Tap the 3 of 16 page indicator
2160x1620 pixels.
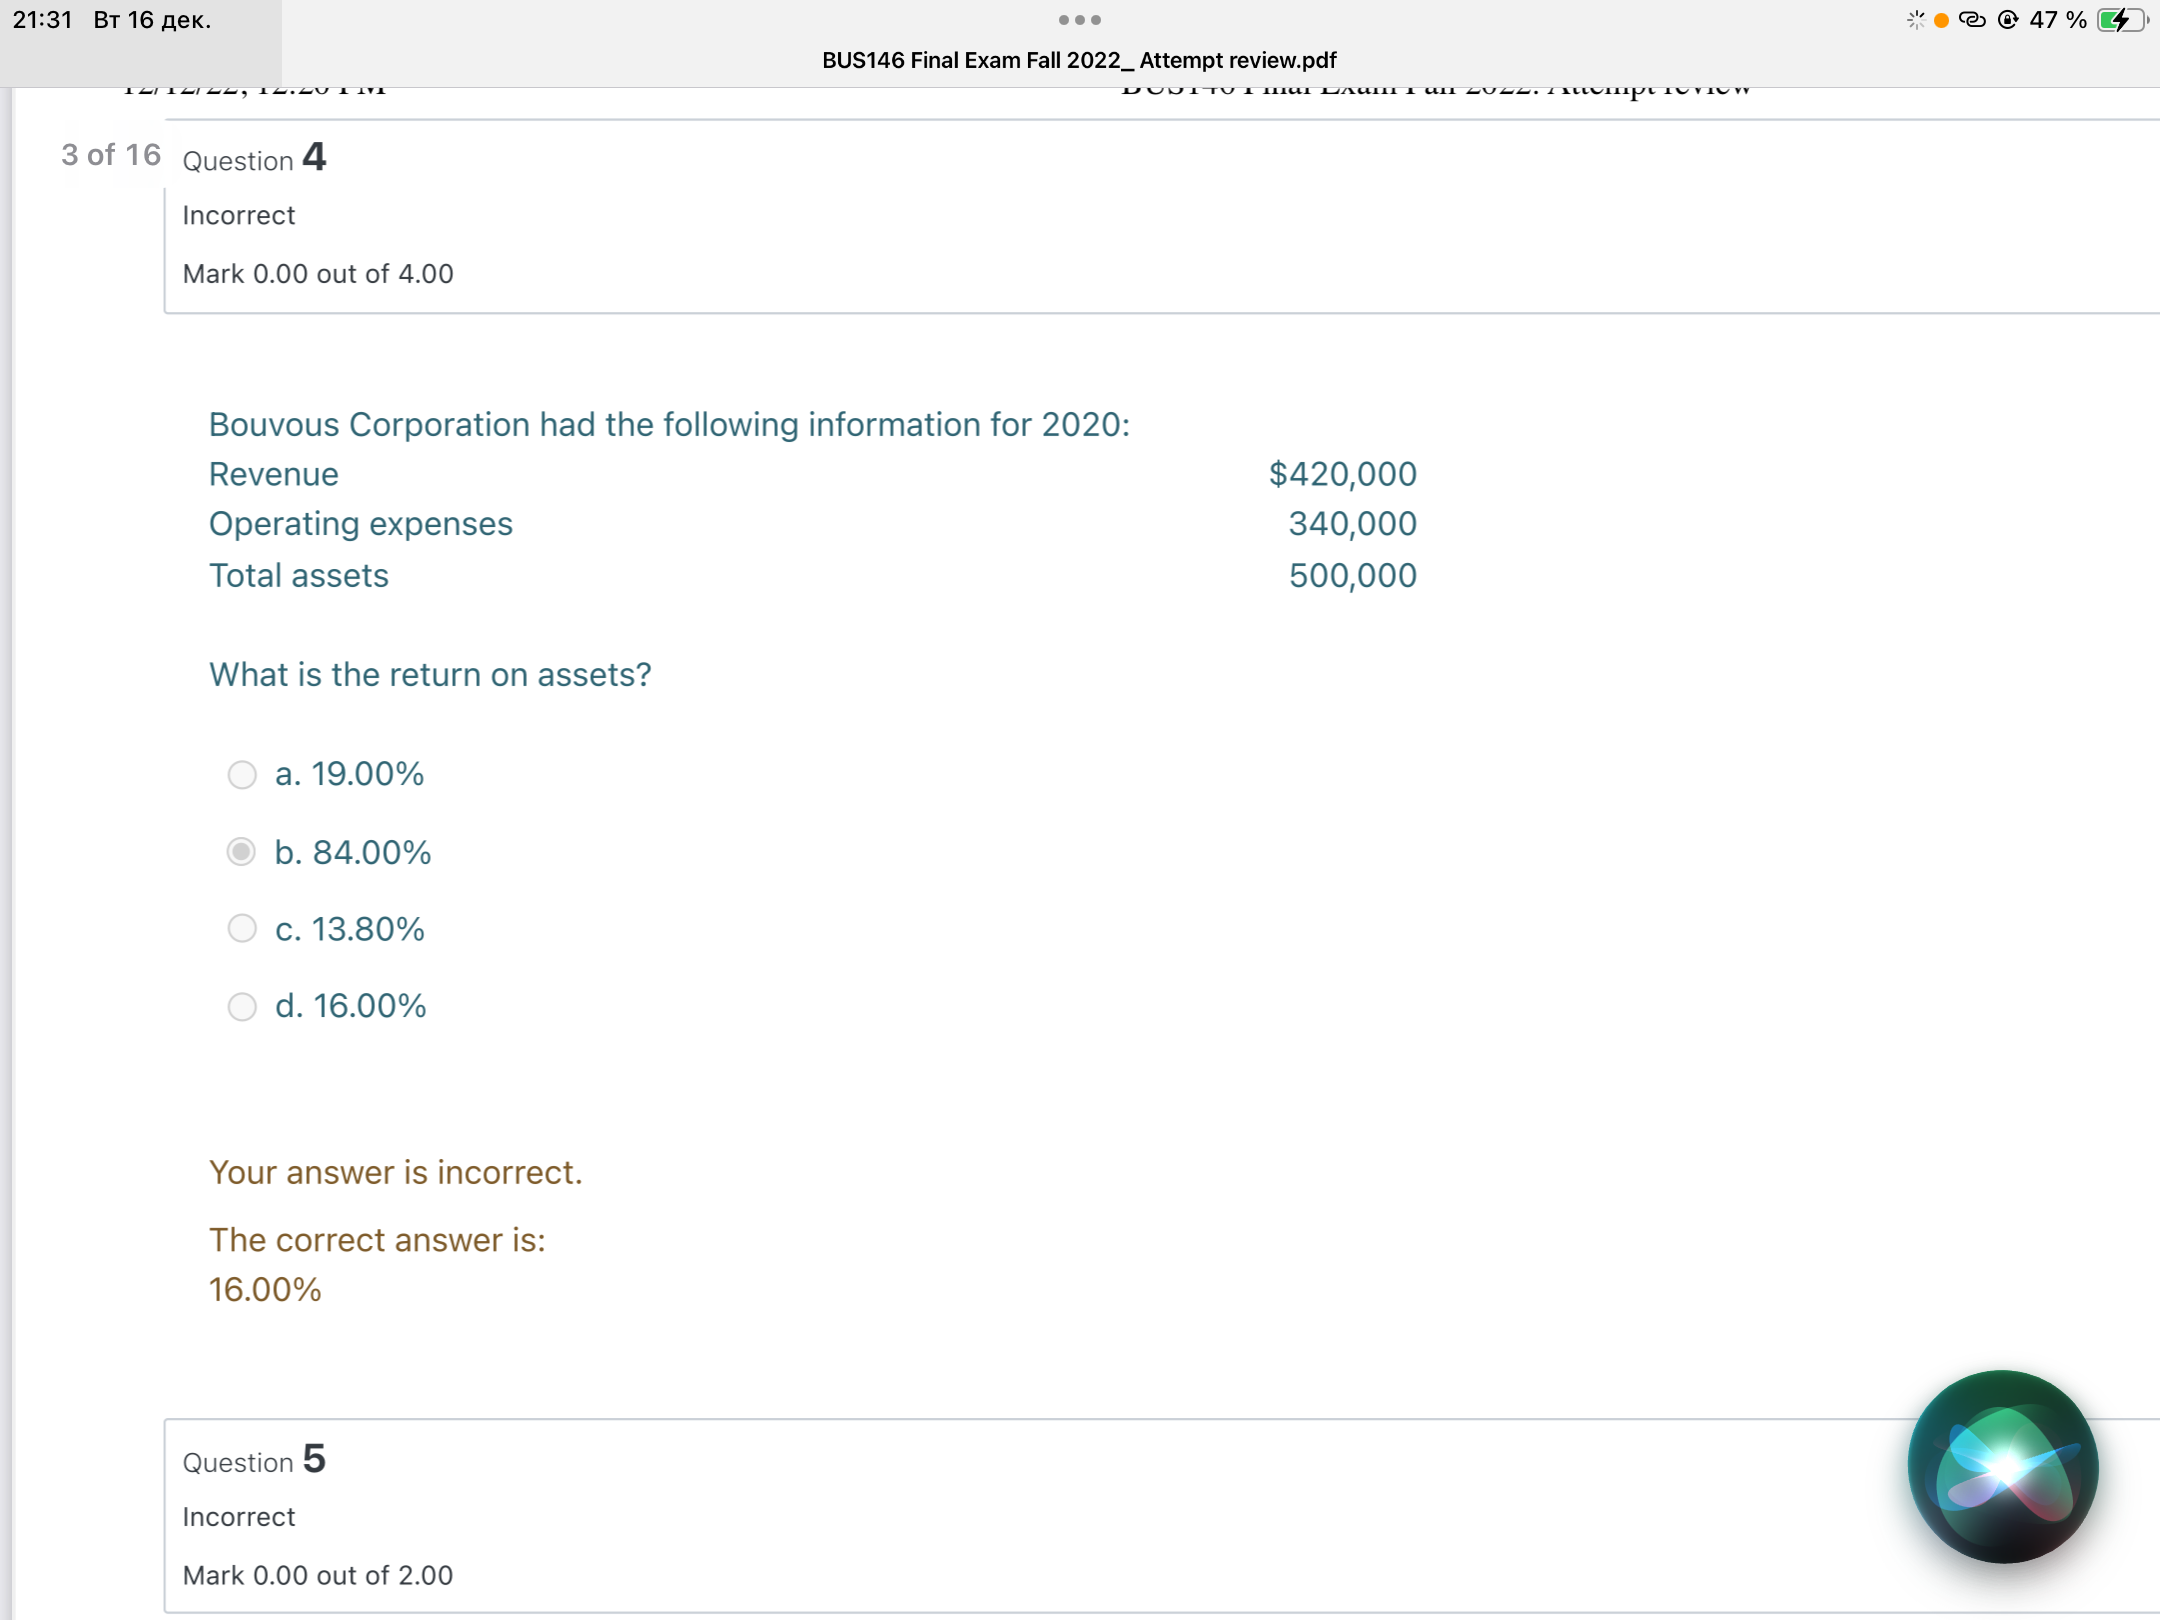coord(111,155)
